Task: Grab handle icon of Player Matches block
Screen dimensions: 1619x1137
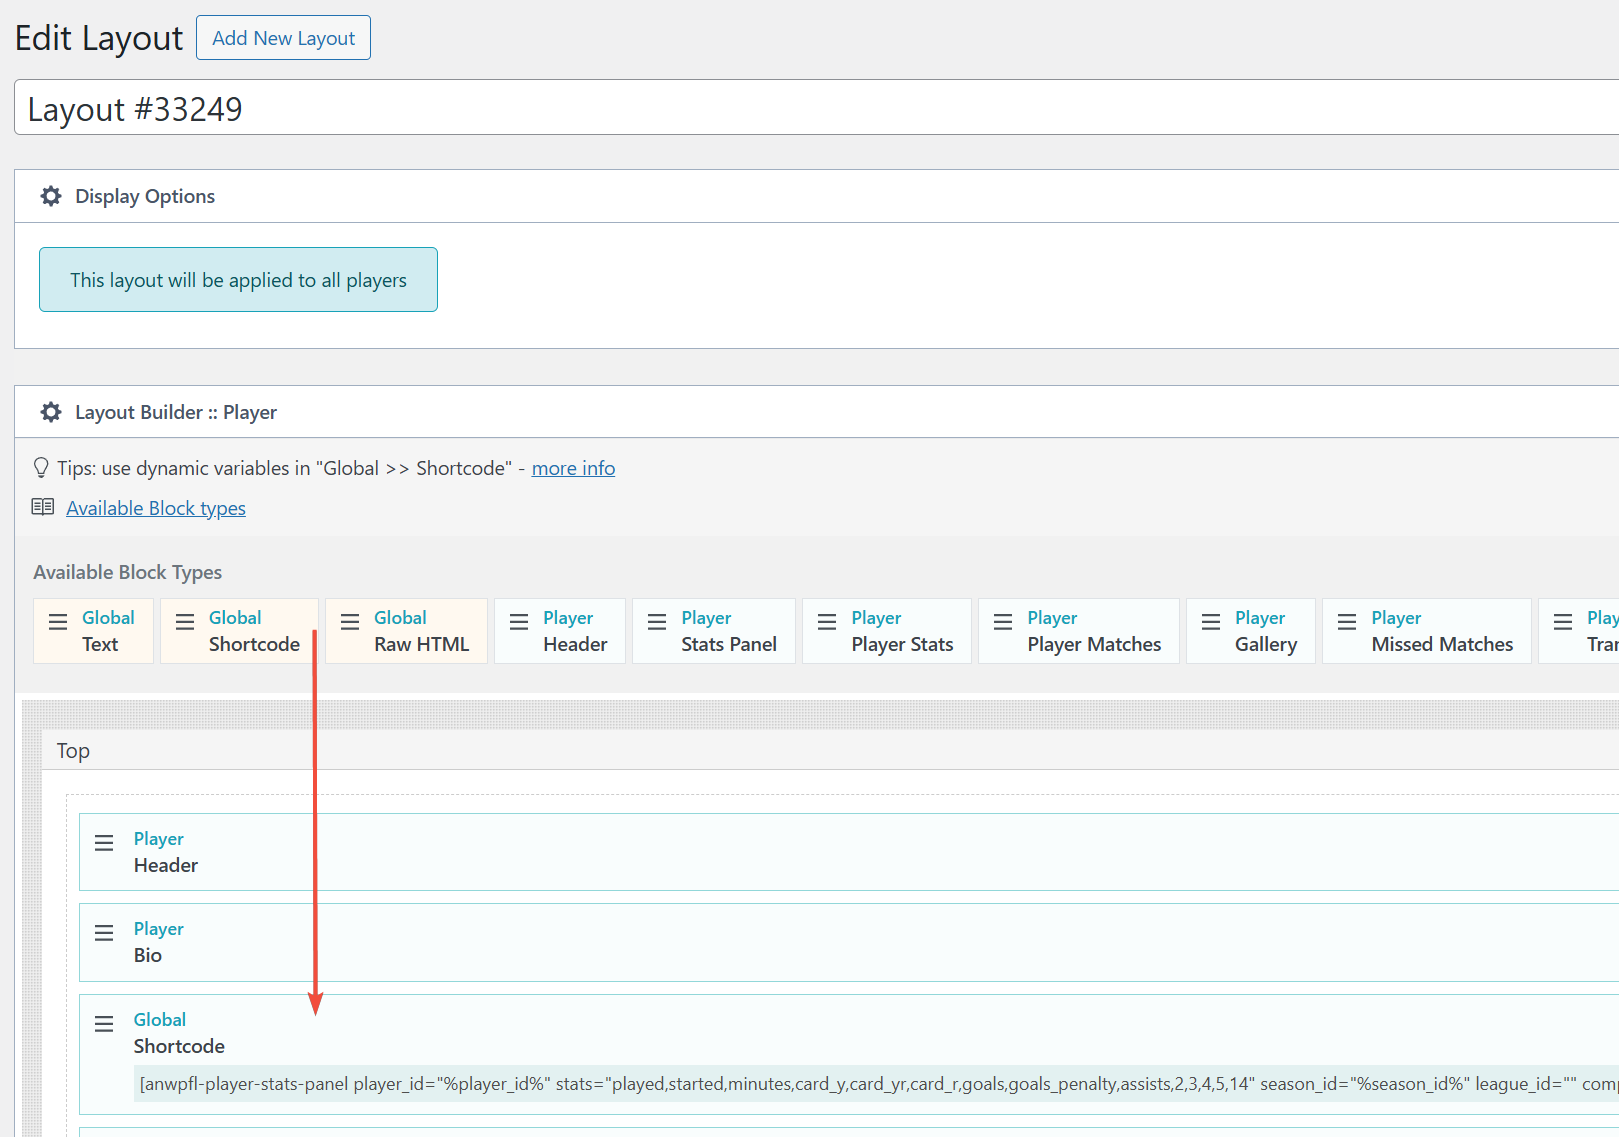Action: [x=1003, y=622]
